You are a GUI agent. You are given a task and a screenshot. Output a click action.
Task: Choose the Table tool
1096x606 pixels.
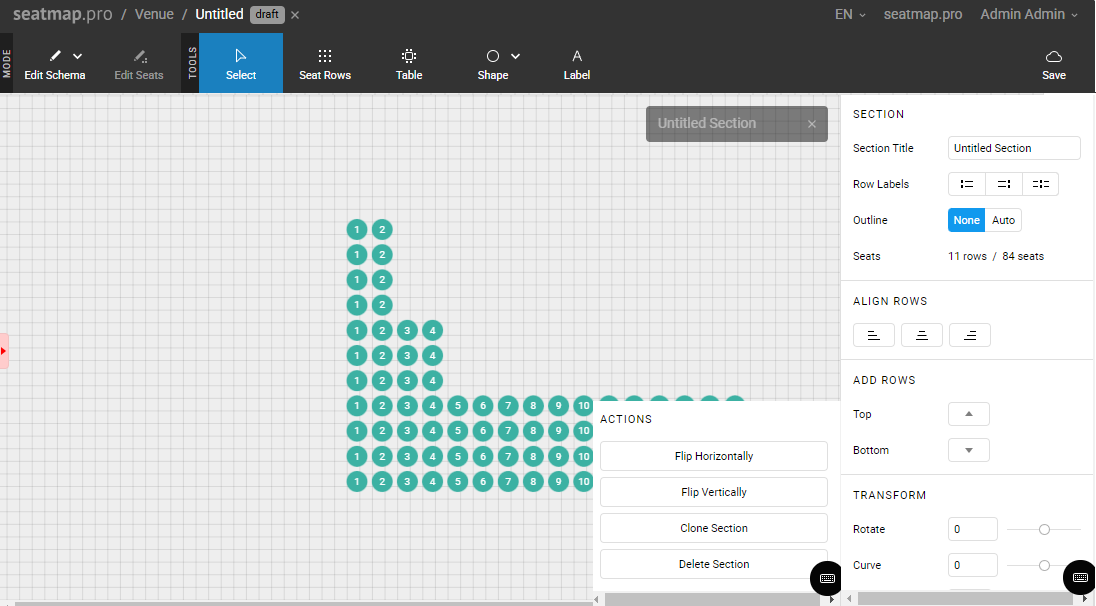409,64
